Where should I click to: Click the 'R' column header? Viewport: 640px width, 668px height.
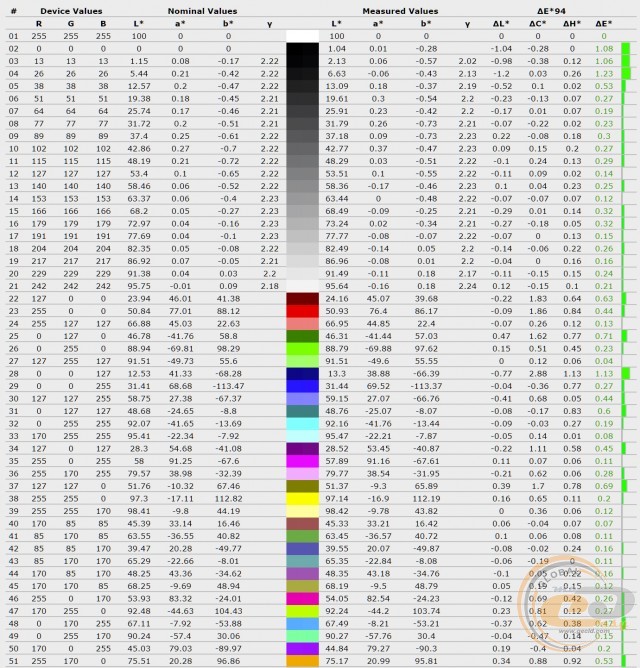click(x=39, y=24)
